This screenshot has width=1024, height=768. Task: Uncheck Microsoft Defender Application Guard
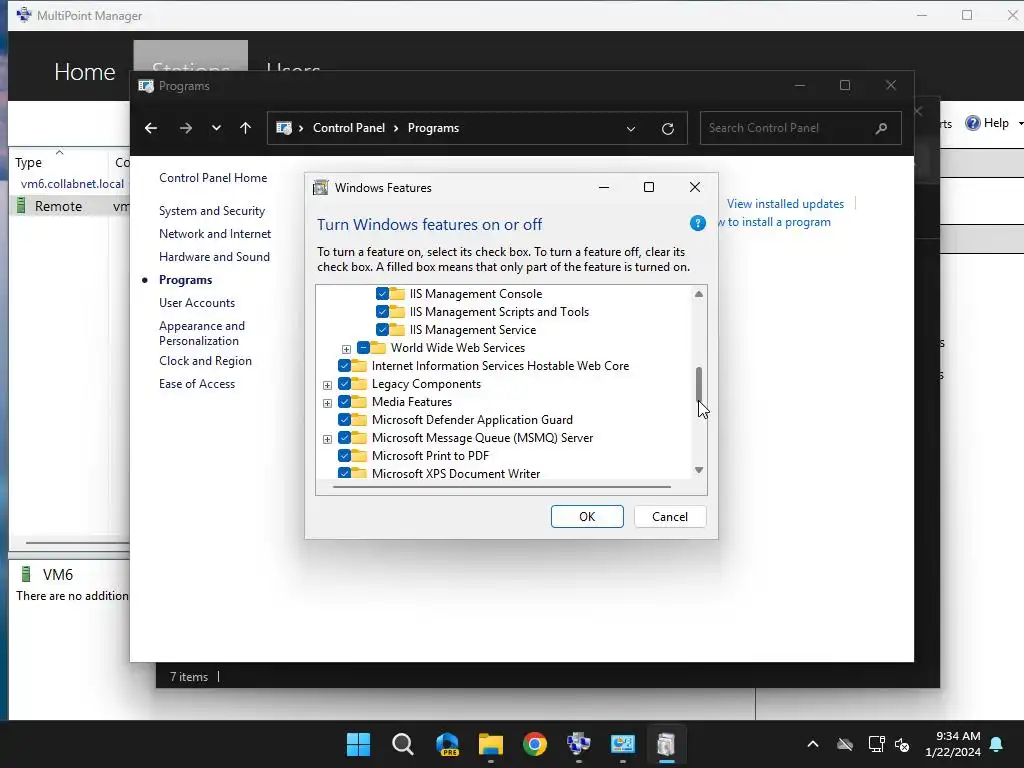tap(345, 420)
